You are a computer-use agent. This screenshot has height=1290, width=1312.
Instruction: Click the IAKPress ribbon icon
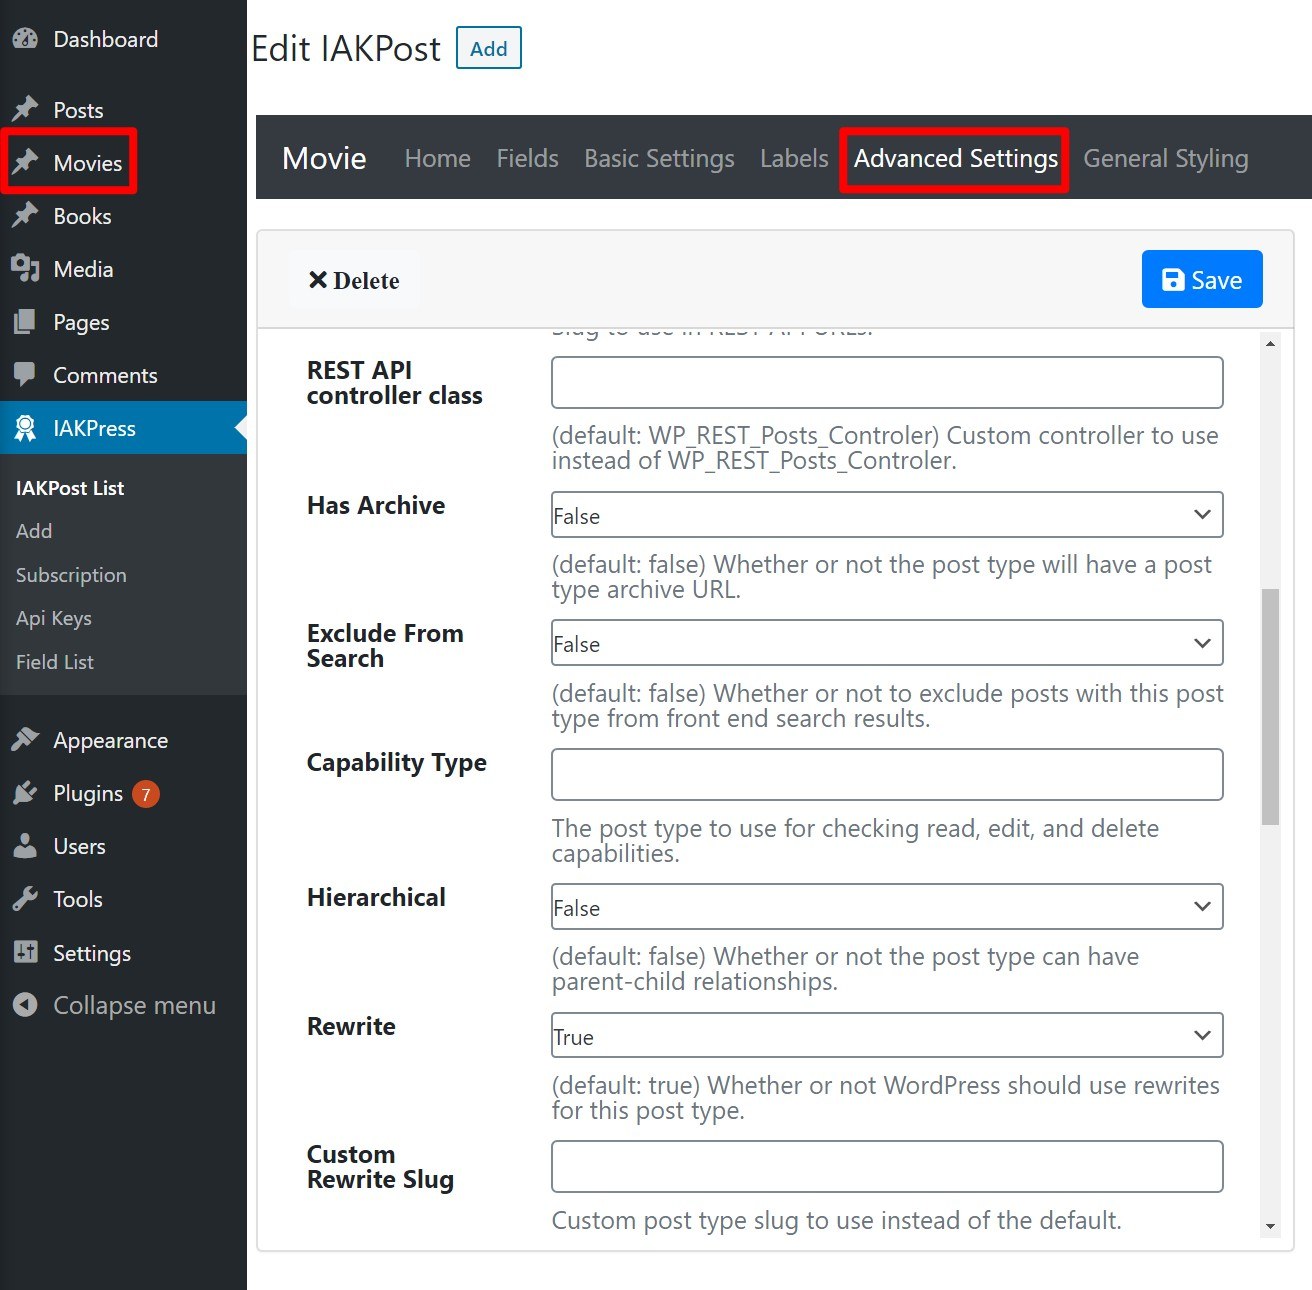tap(25, 428)
